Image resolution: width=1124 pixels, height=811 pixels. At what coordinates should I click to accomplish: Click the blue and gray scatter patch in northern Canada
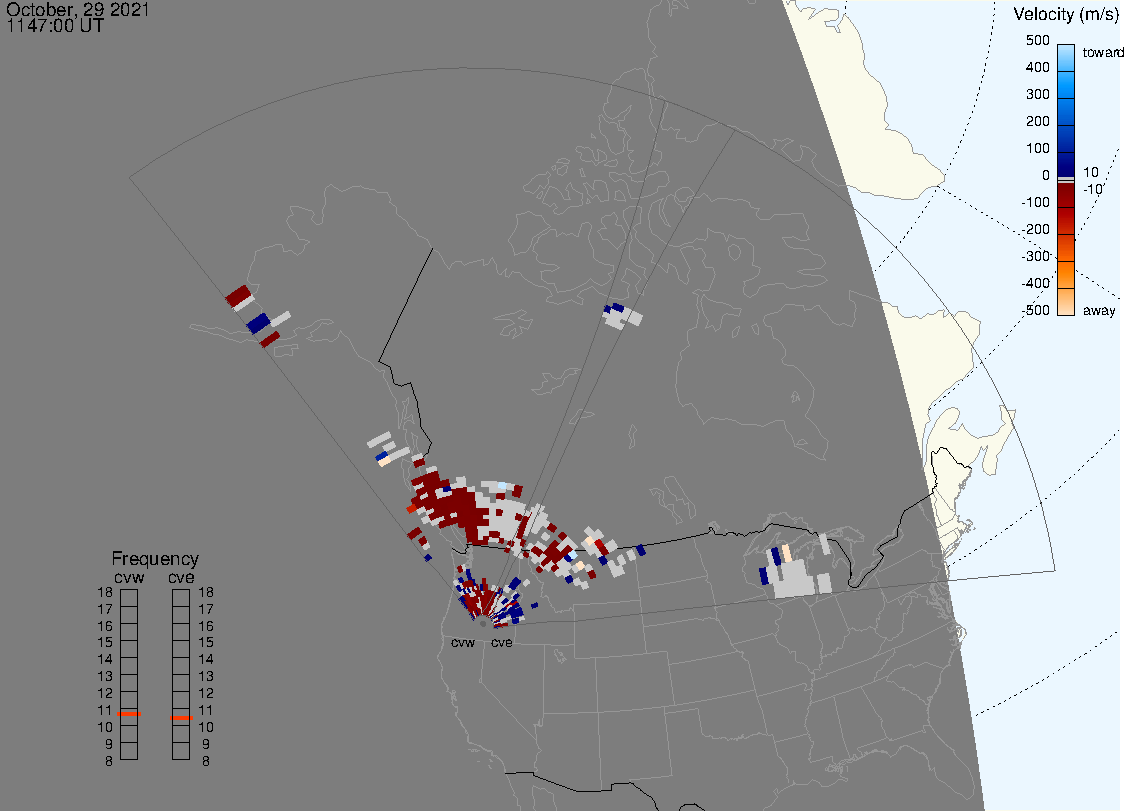coord(621,316)
